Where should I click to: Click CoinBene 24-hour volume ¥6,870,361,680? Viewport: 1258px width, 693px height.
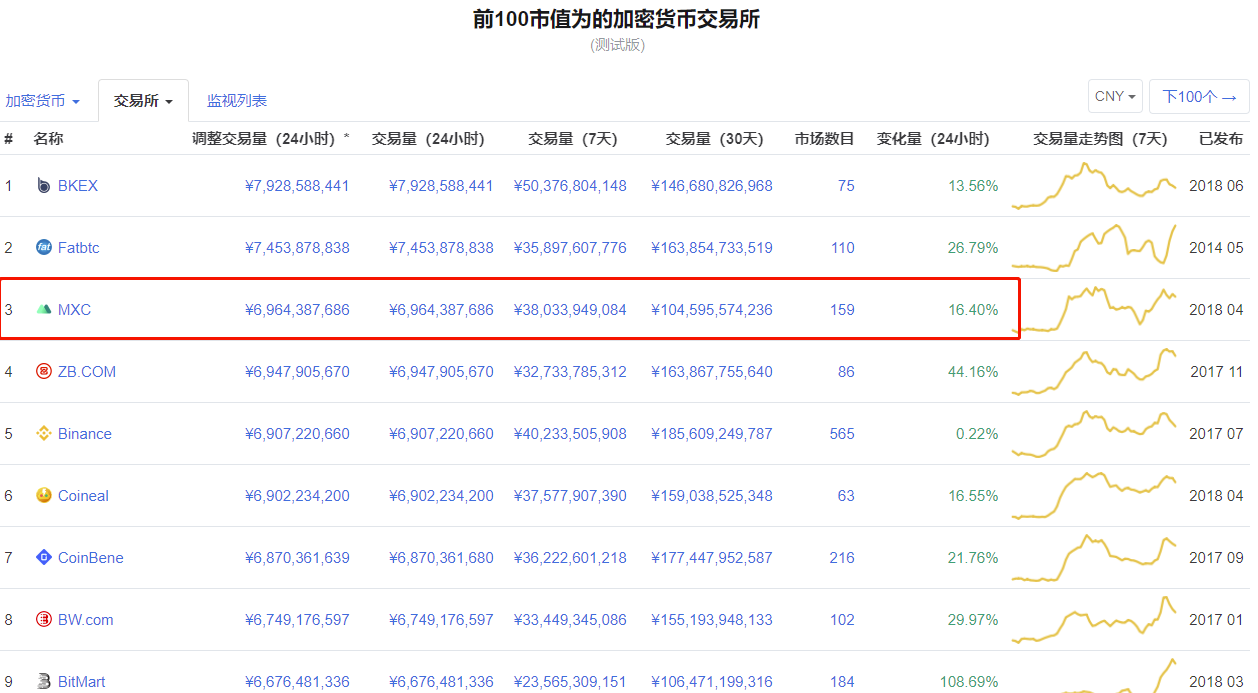click(x=441, y=558)
